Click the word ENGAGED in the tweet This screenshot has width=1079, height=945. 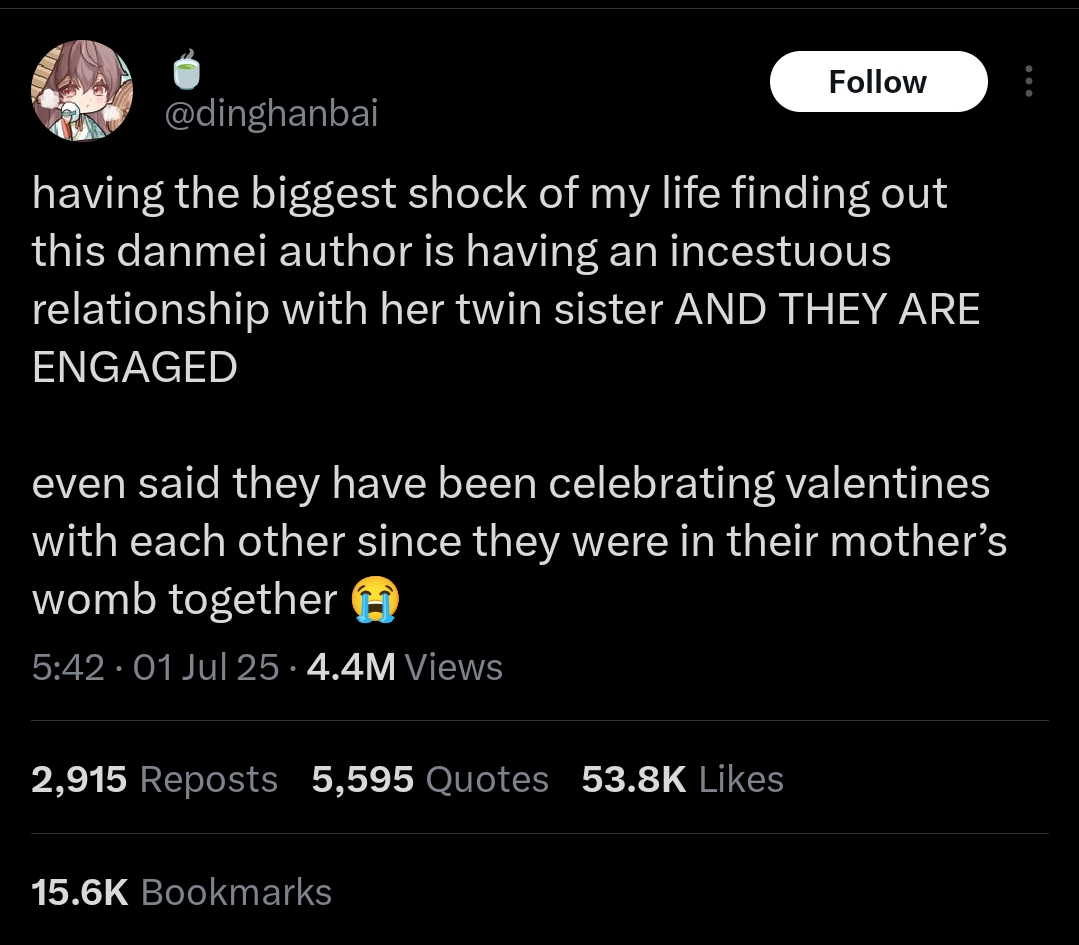(135, 367)
